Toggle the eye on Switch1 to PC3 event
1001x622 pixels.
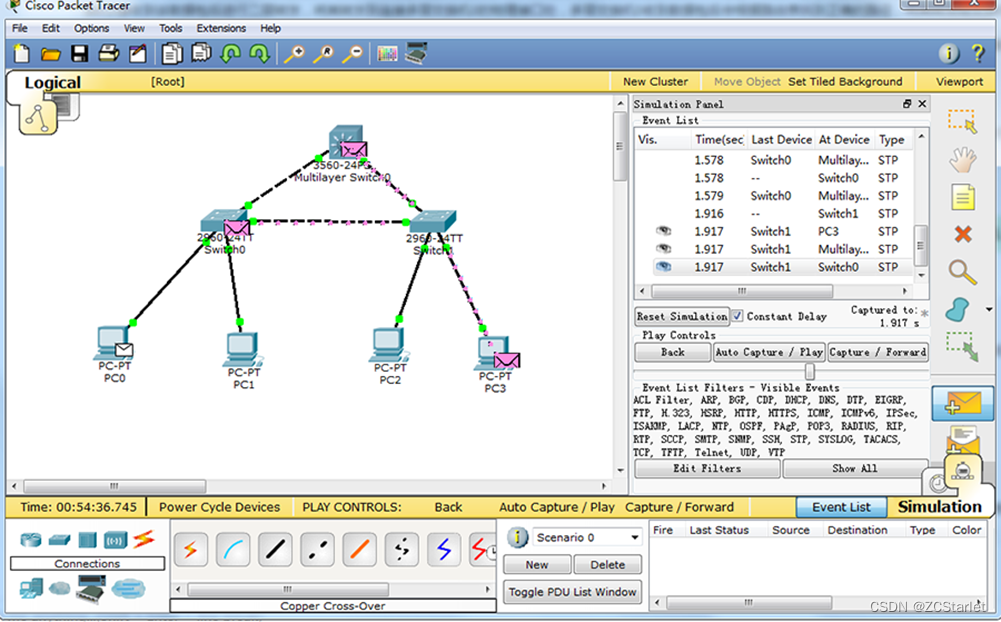664,231
